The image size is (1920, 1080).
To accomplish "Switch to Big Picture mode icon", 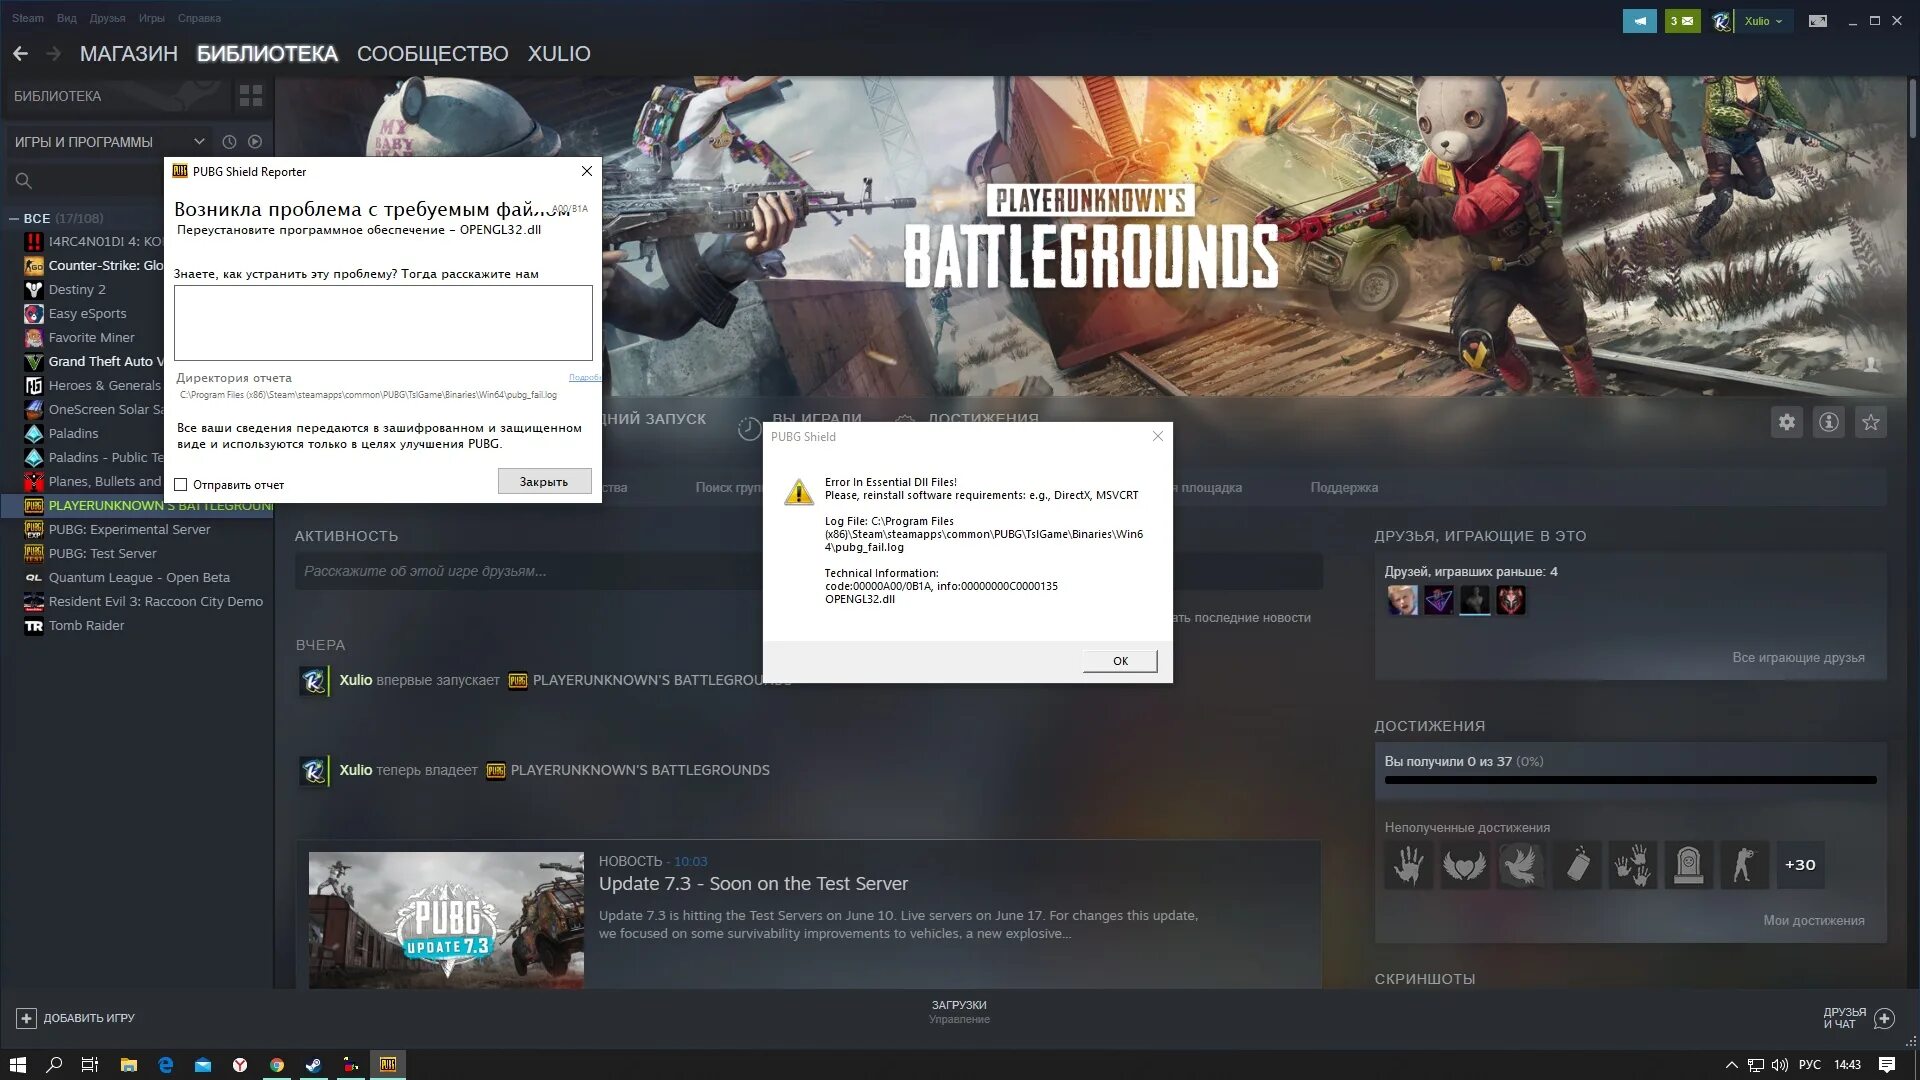I will coord(1818,21).
